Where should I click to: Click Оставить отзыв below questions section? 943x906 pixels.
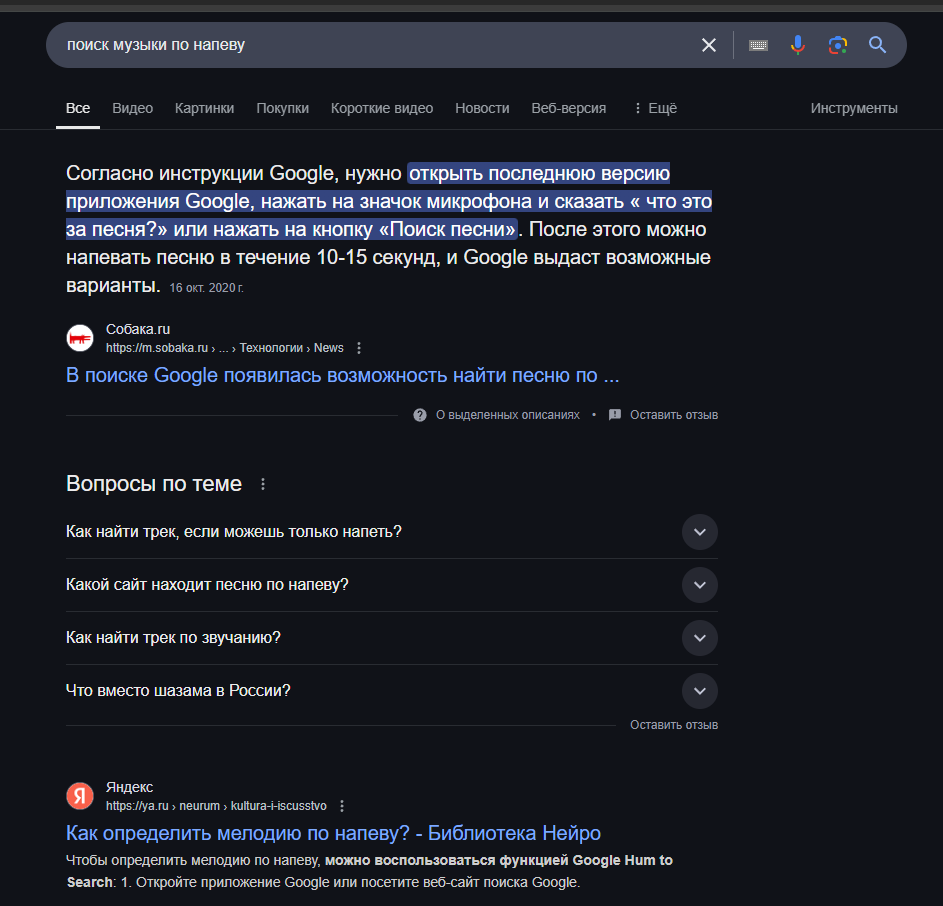(674, 725)
